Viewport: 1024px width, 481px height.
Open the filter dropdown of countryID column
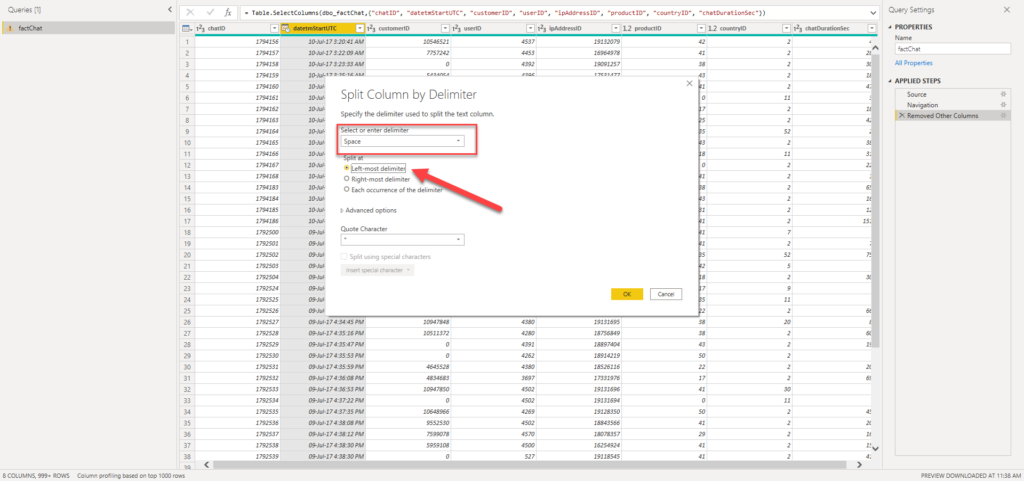pyautogui.click(x=786, y=28)
